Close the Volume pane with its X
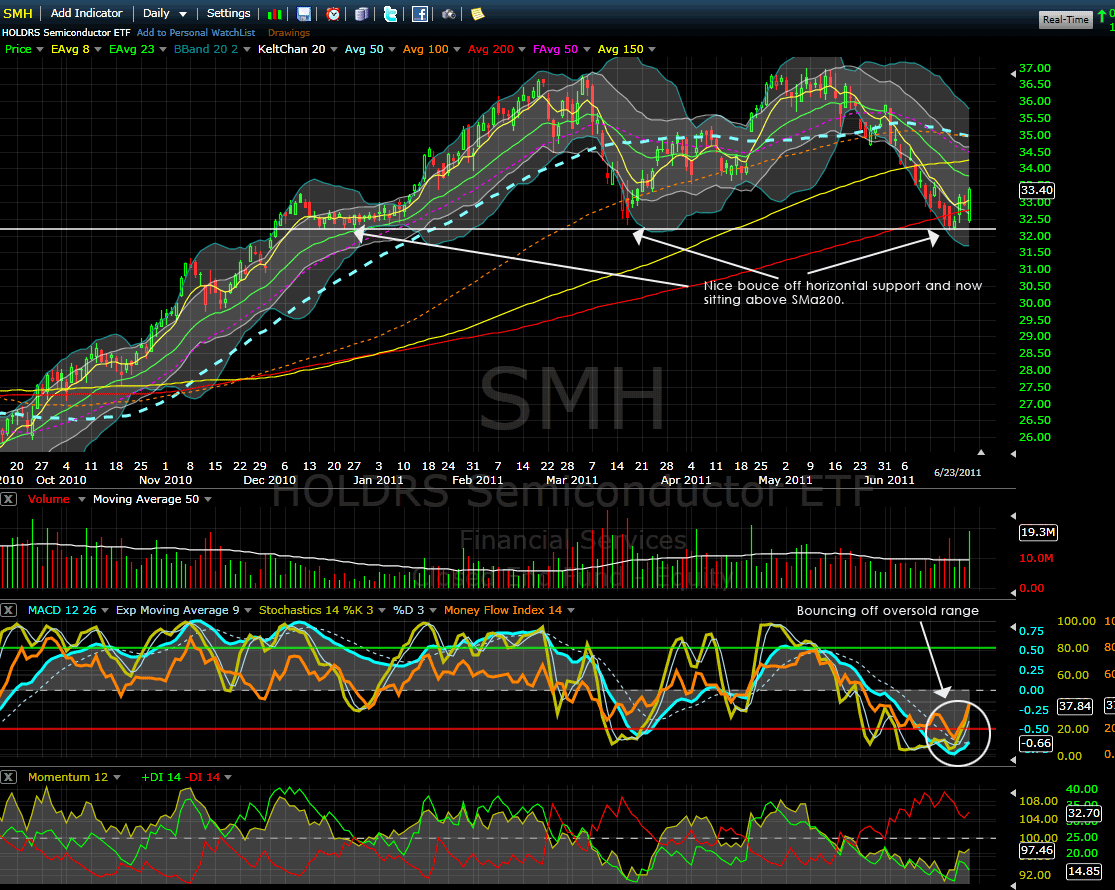The height and width of the screenshot is (890, 1115). point(8,499)
